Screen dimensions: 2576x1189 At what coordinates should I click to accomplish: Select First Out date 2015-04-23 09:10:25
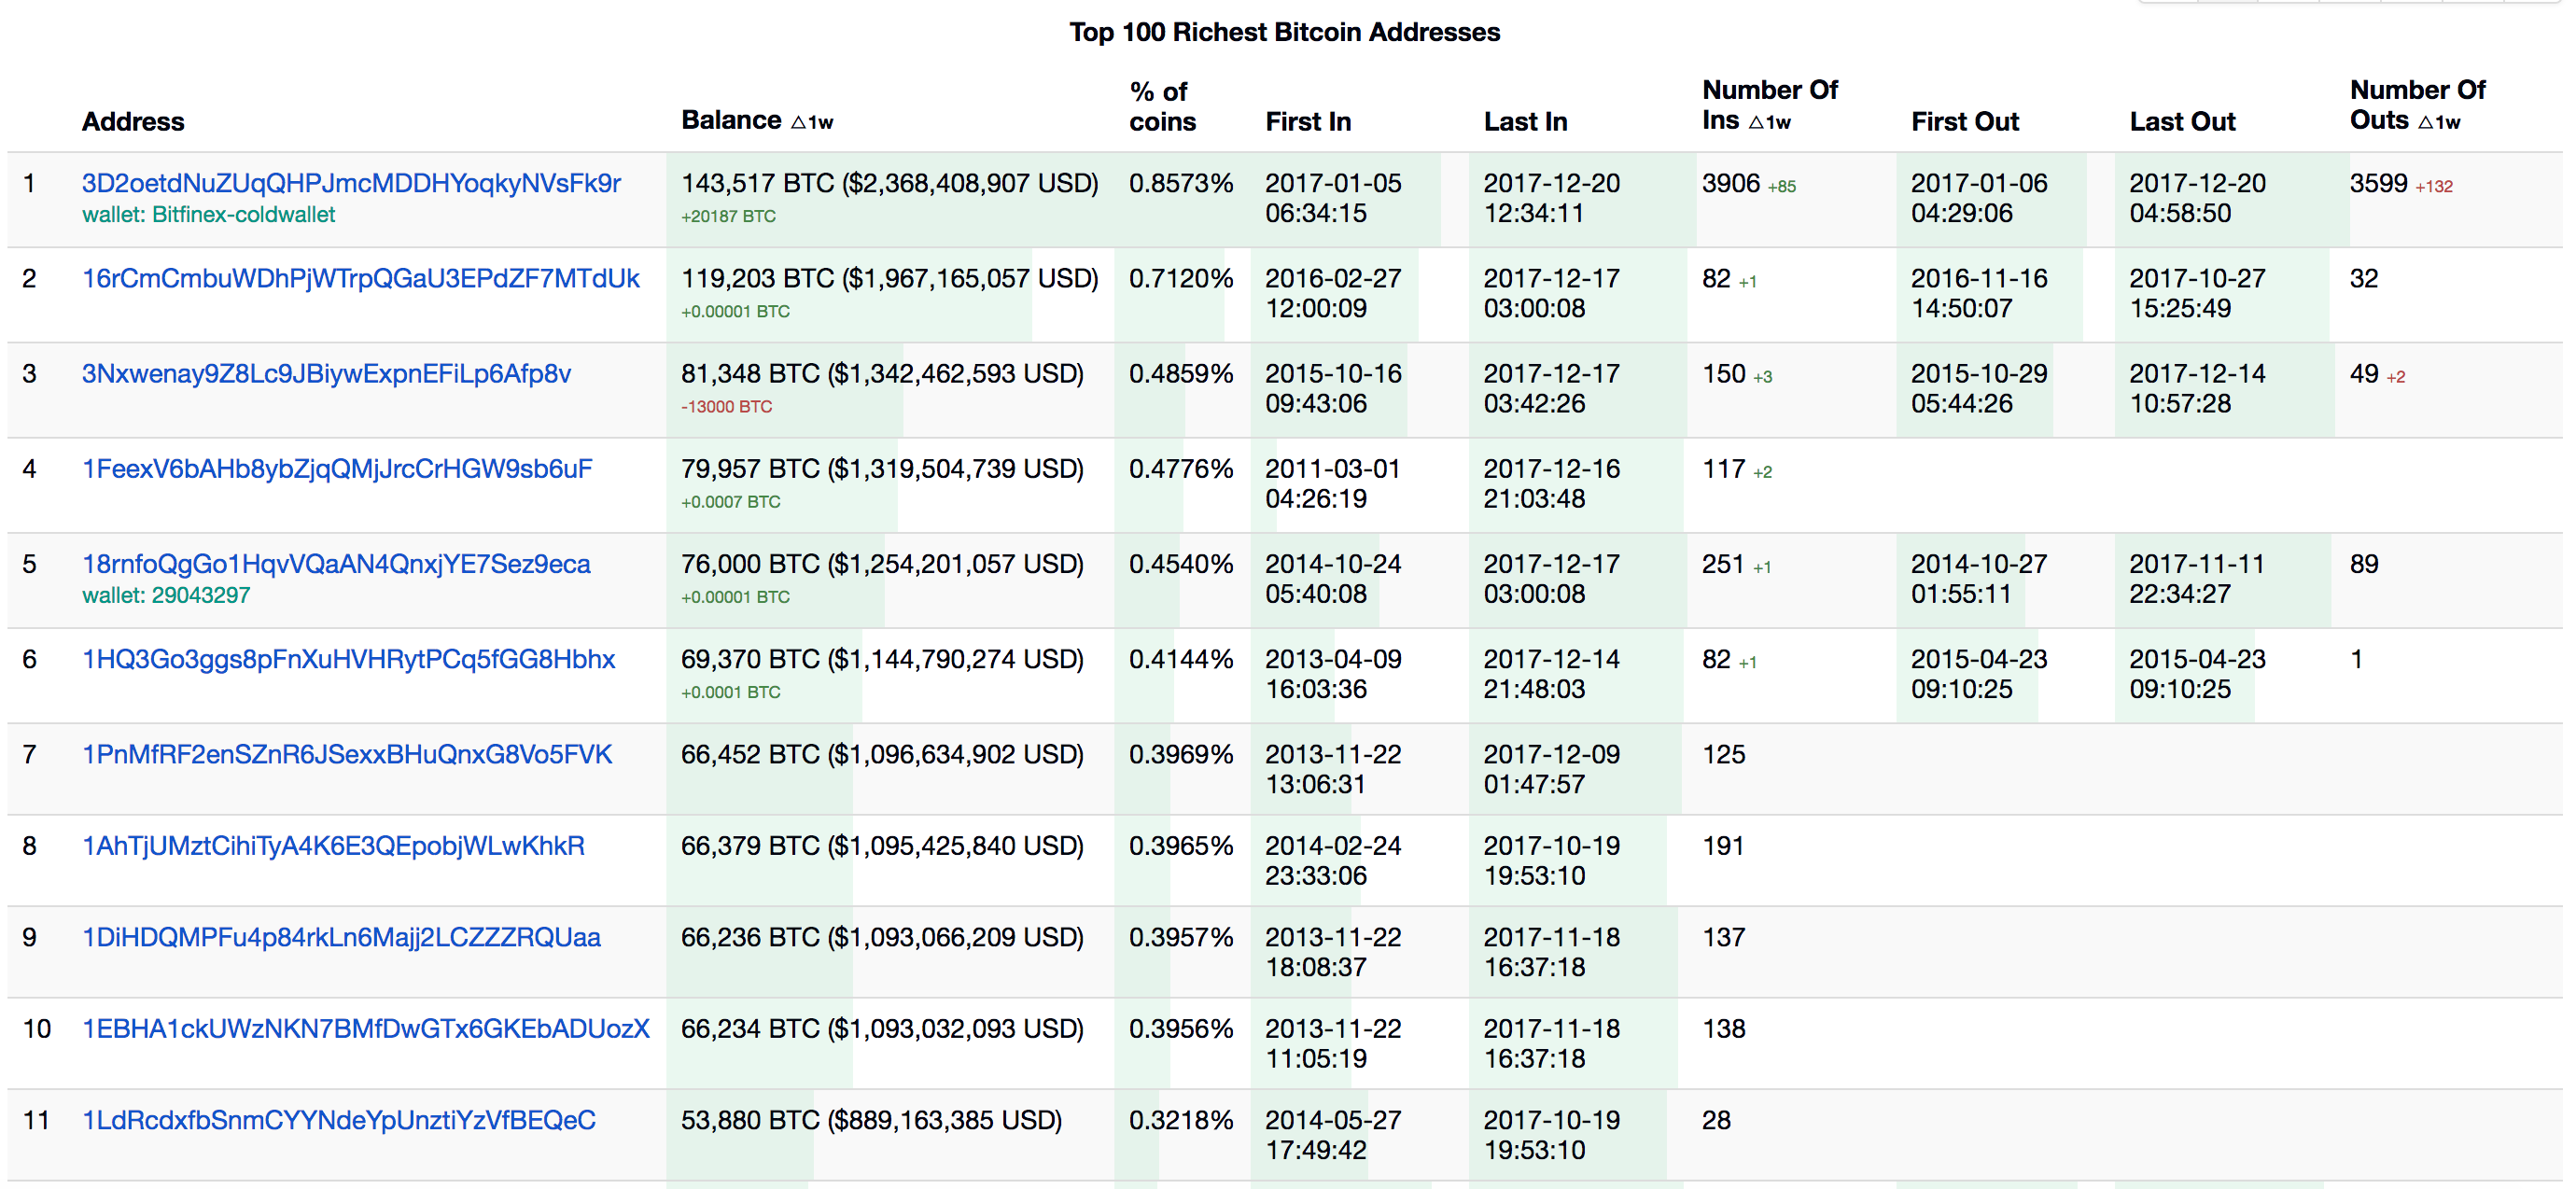click(1979, 673)
